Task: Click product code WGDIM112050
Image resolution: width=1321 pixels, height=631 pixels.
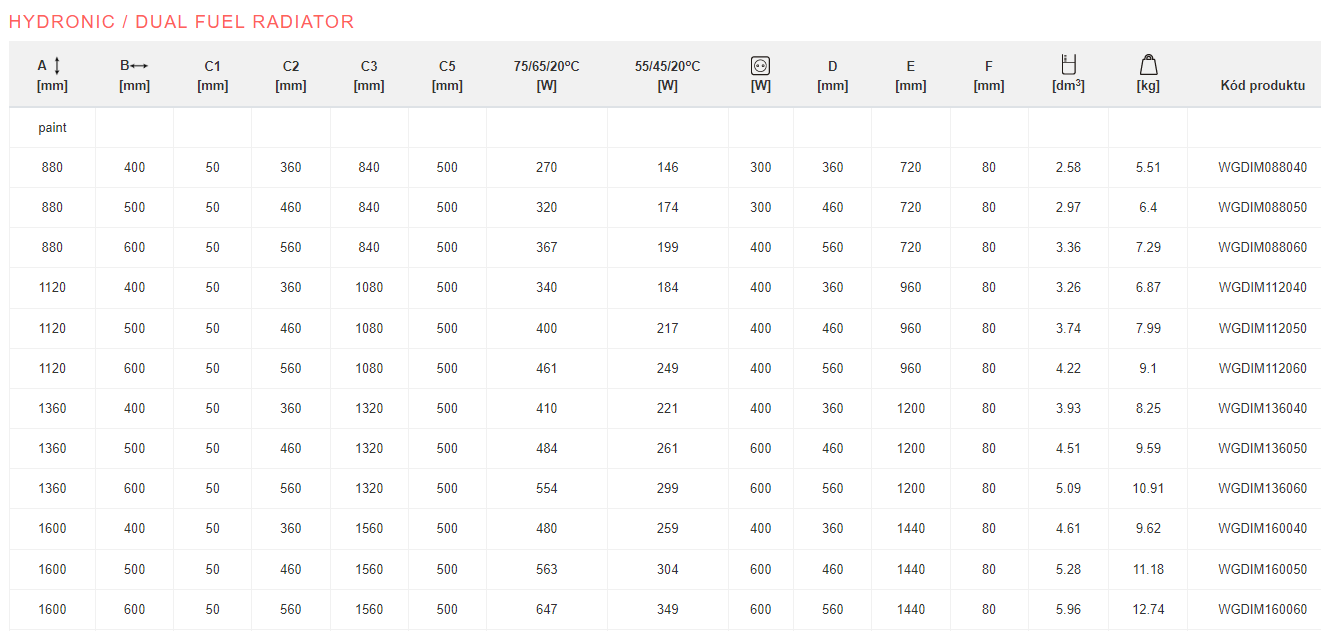Action: coord(1262,328)
